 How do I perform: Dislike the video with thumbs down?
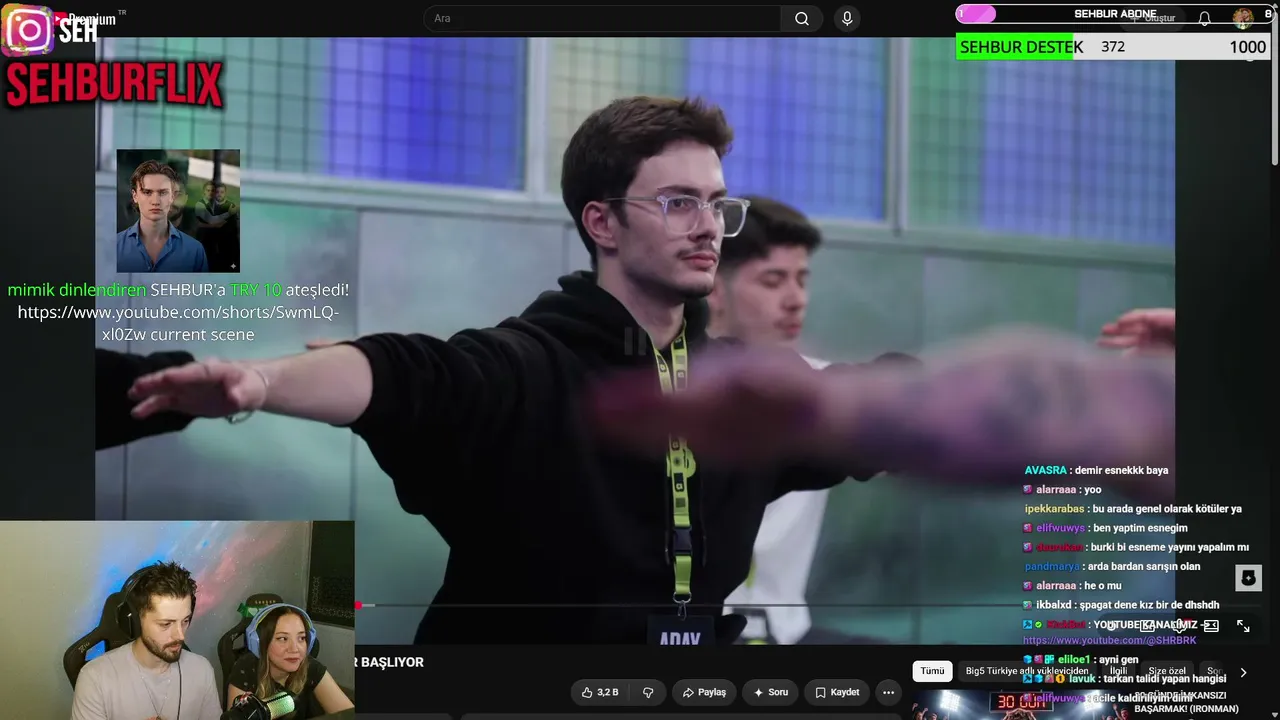(648, 692)
